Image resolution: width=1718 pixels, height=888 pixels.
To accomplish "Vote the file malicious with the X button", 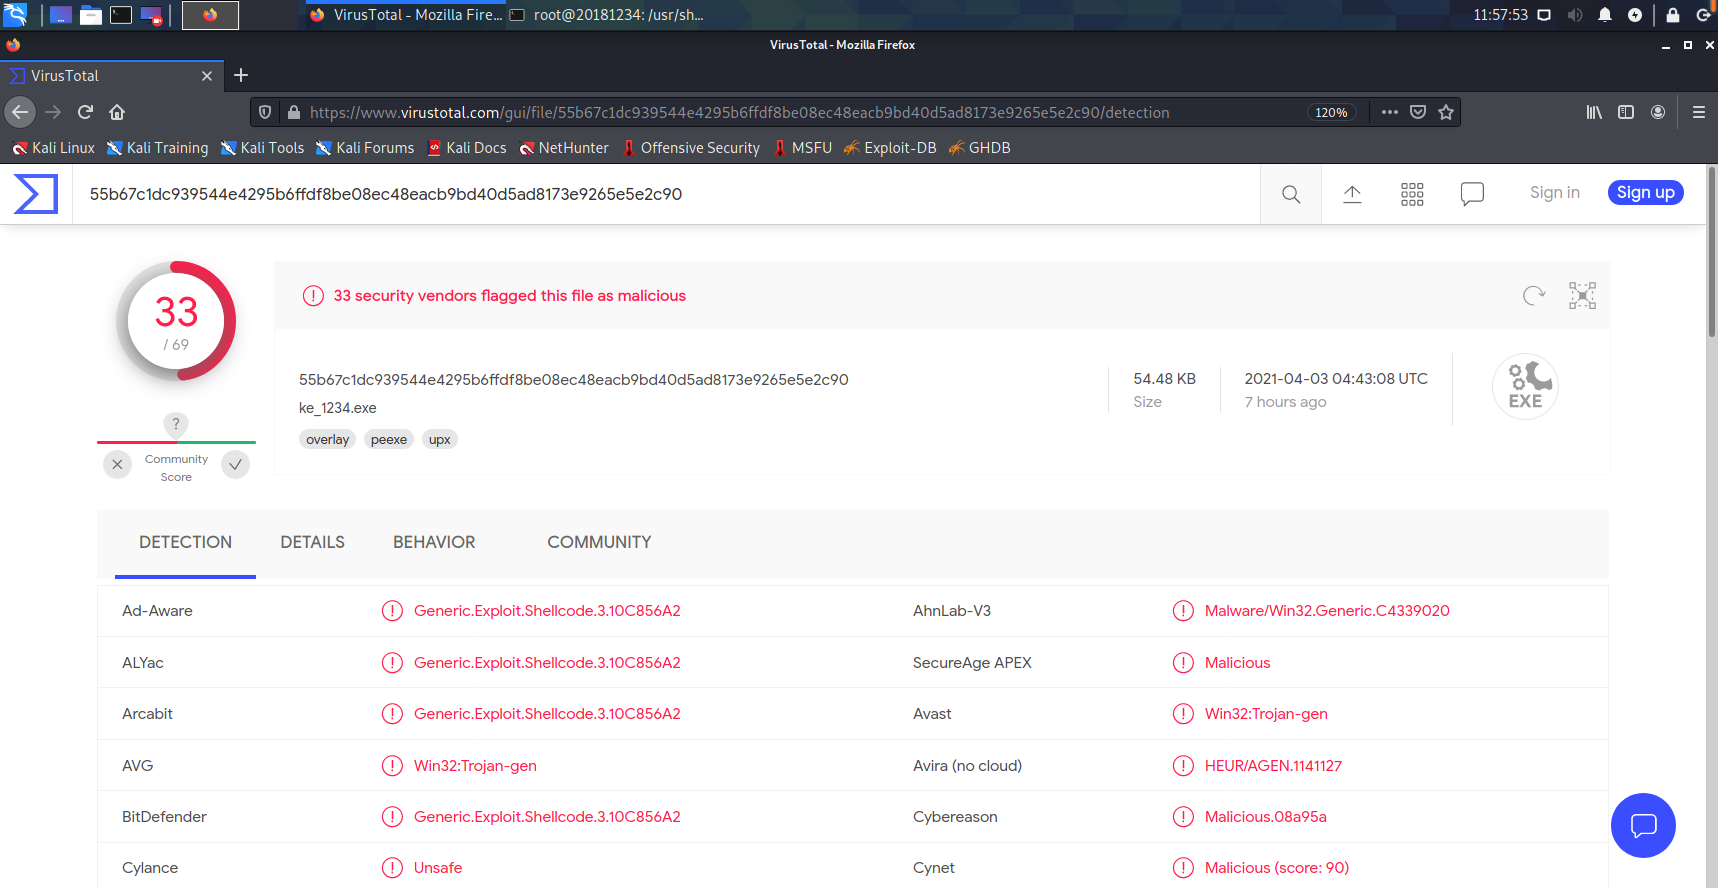I will tap(118, 464).
